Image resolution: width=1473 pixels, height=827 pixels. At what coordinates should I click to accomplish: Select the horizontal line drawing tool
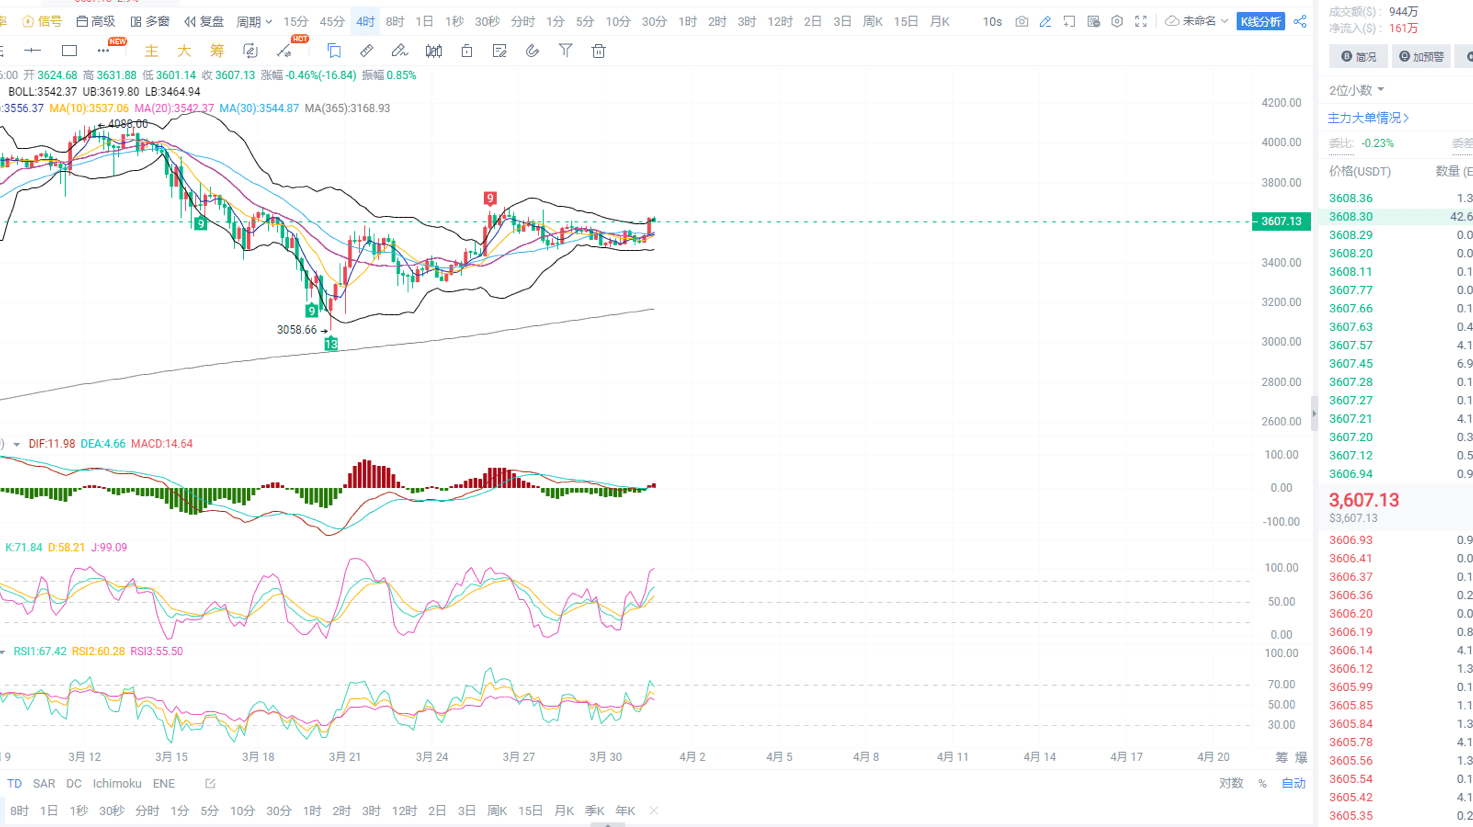pos(33,50)
